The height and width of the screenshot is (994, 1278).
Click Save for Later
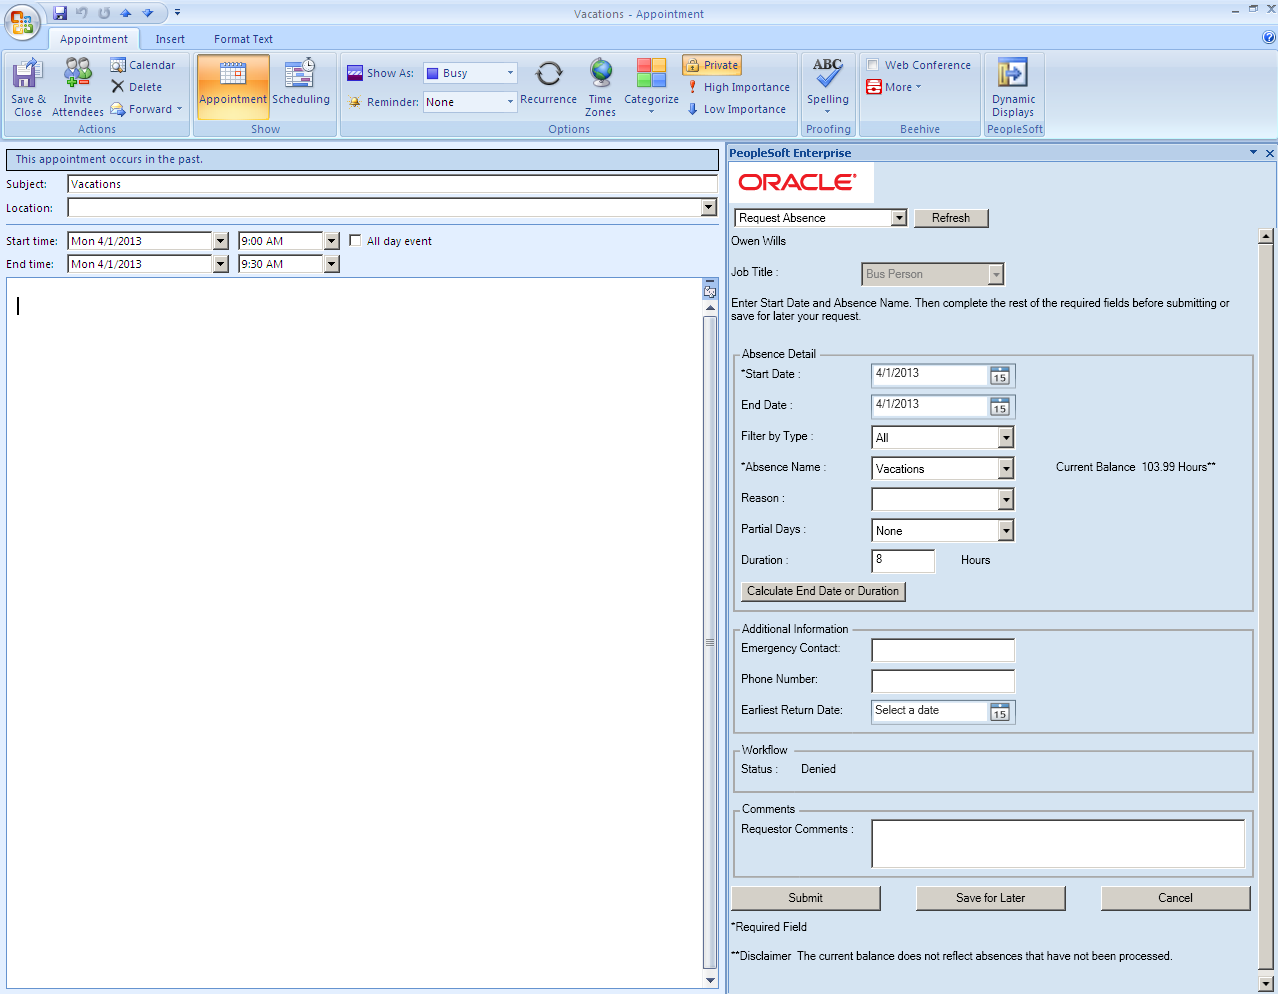click(x=991, y=898)
